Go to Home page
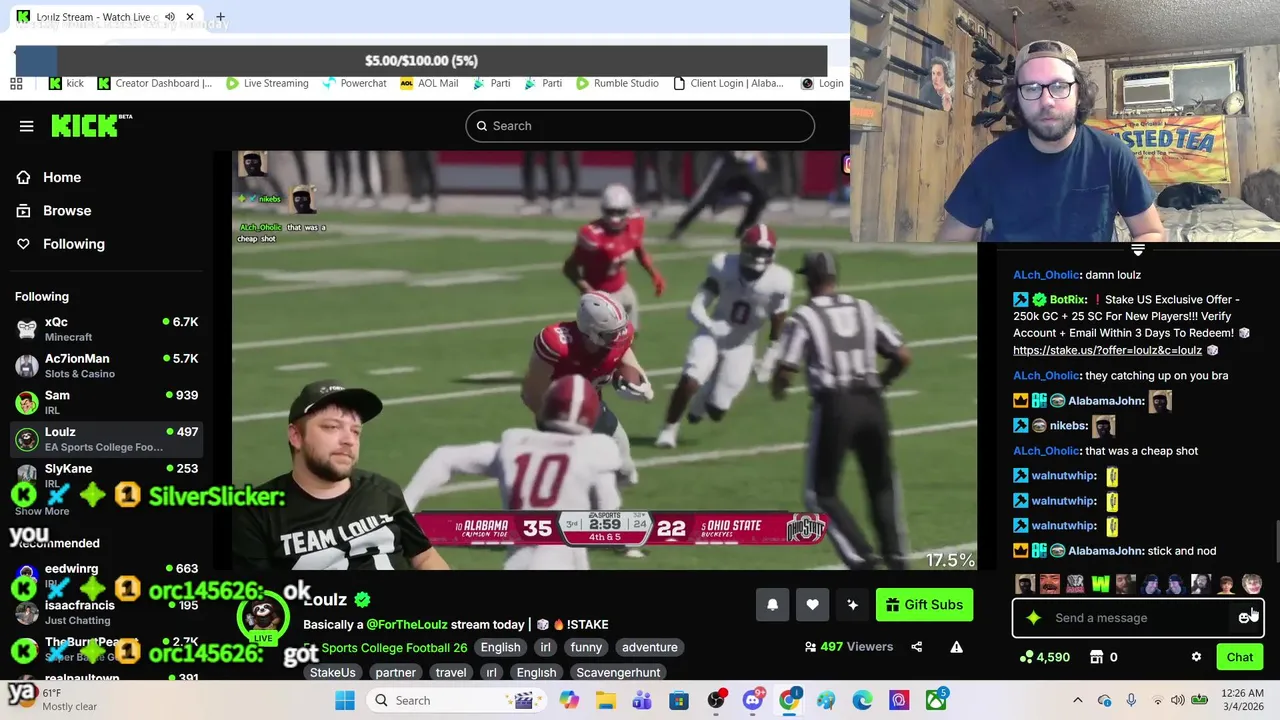Viewport: 1280px width, 720px height. 62,177
